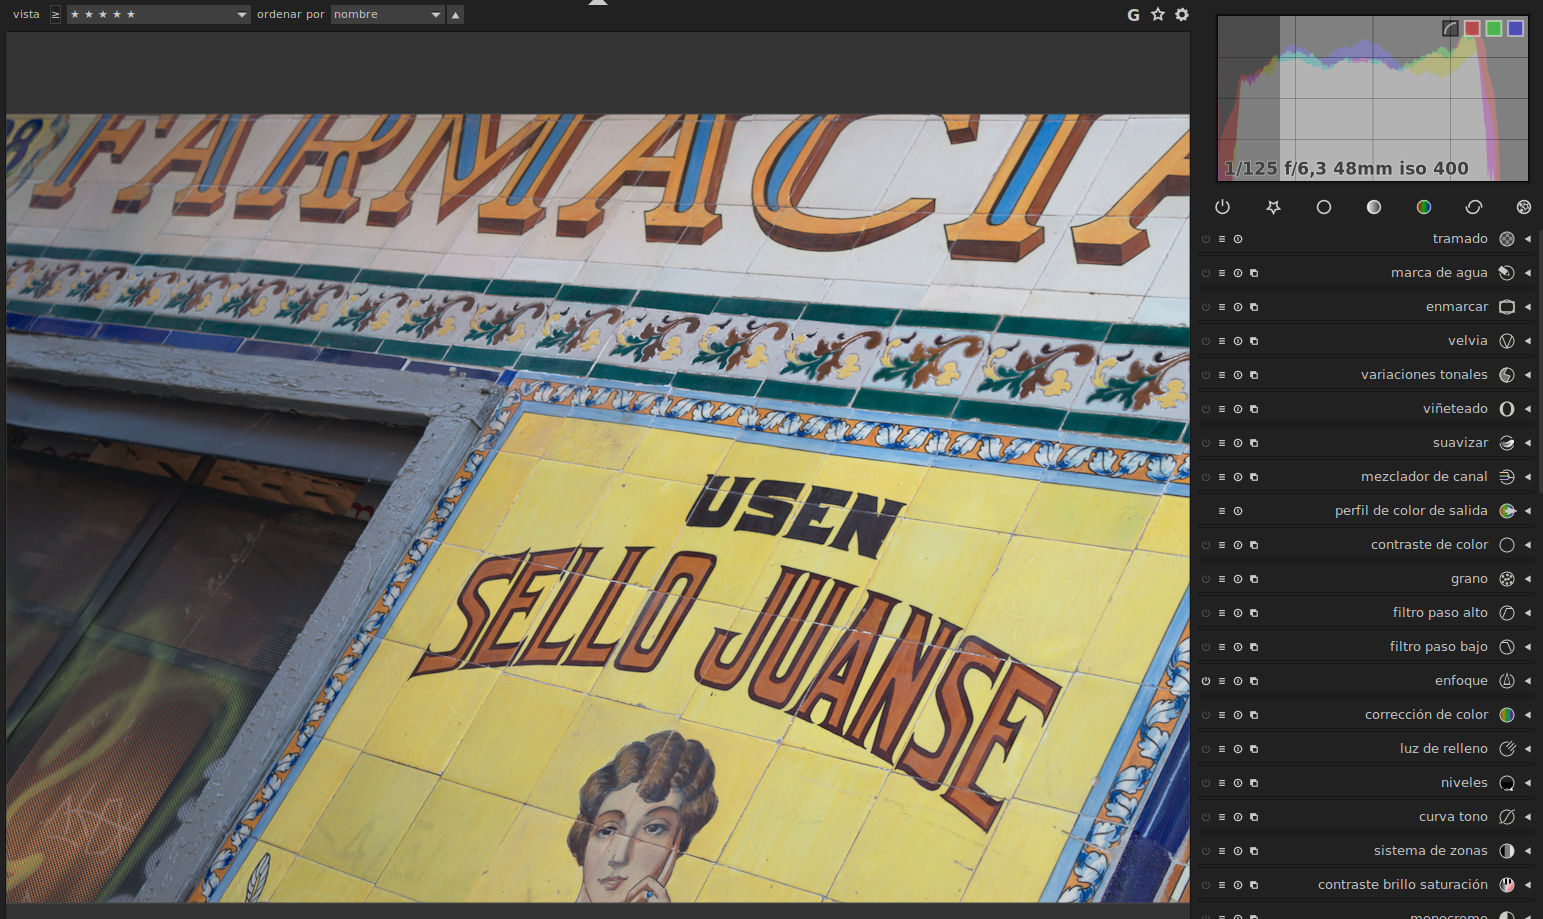
Task: Toggle star overlays icon in top bar
Action: (1158, 15)
